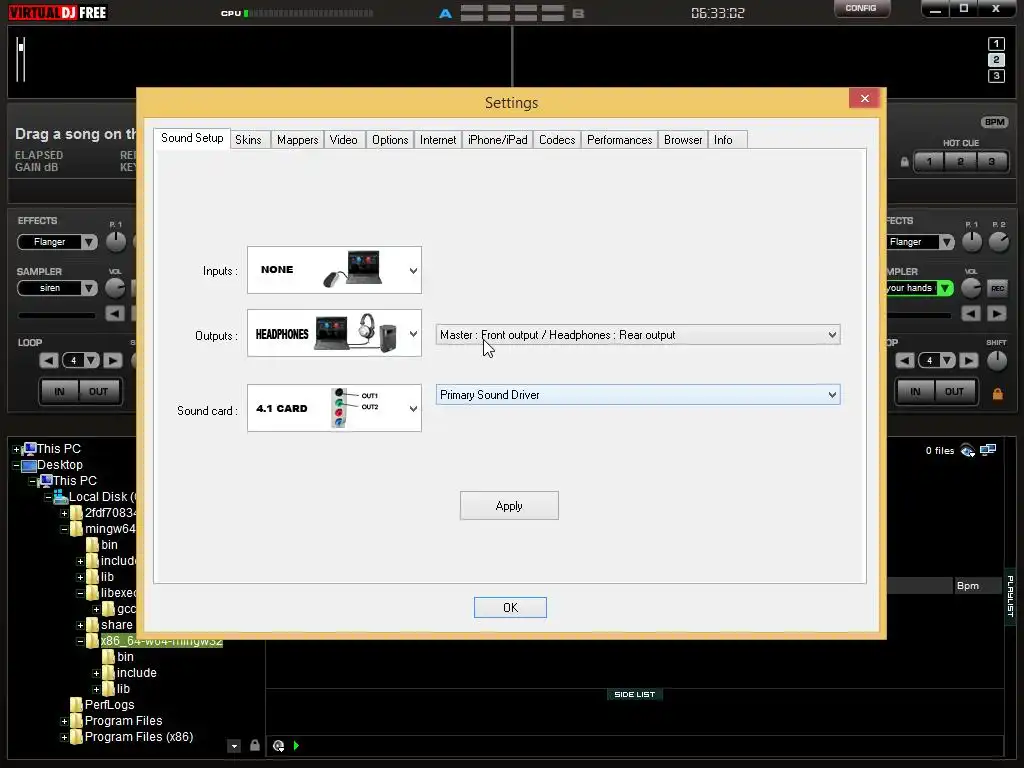Open the Internet tab
Image resolution: width=1024 pixels, height=768 pixels.
coord(438,140)
